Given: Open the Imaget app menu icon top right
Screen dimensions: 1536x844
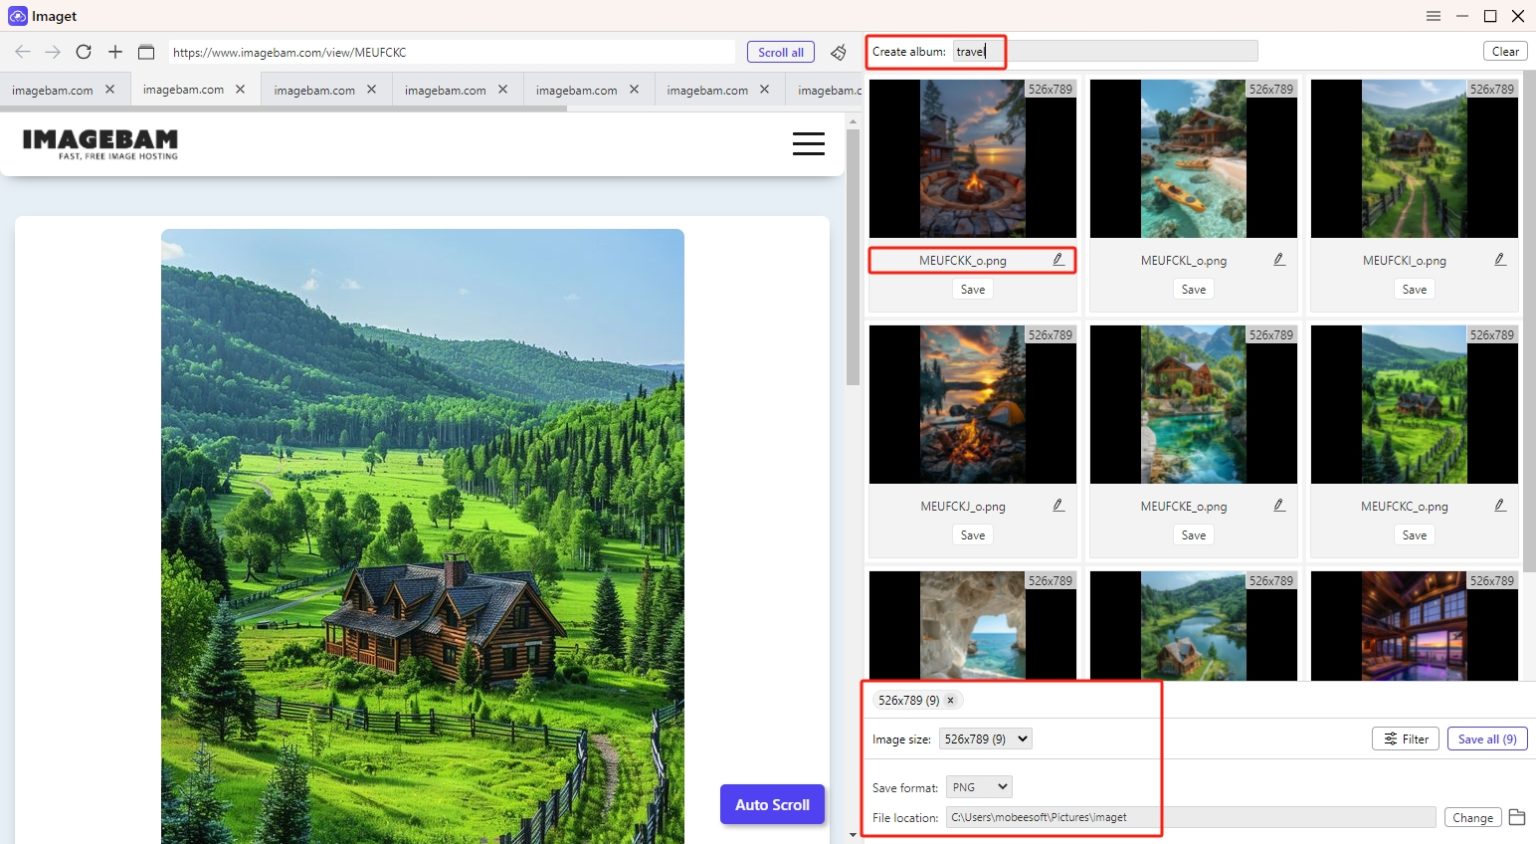Looking at the screenshot, I should point(1433,16).
